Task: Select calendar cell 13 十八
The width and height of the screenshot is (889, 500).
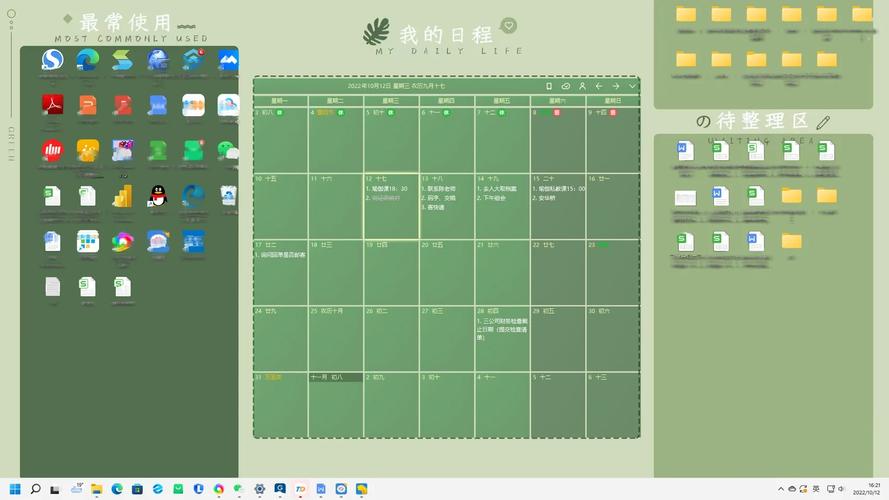Action: pos(446,206)
